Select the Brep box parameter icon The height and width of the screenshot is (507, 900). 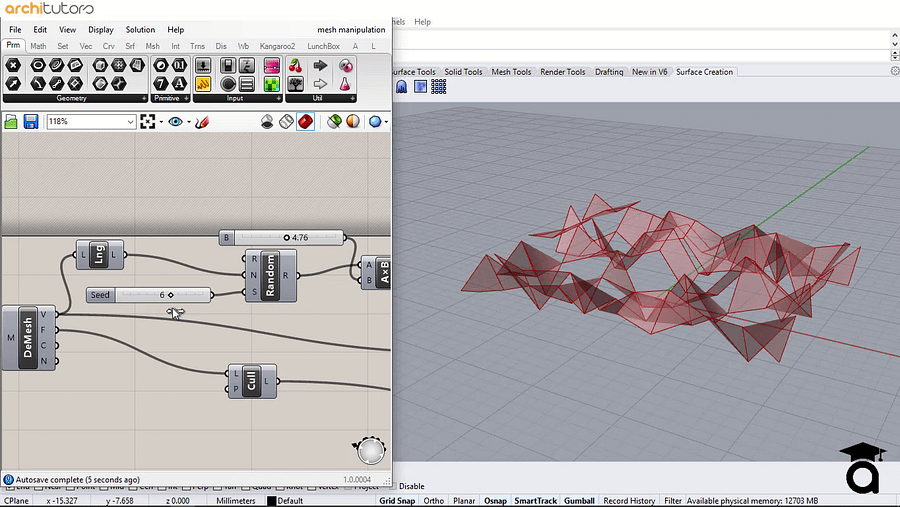(100, 65)
